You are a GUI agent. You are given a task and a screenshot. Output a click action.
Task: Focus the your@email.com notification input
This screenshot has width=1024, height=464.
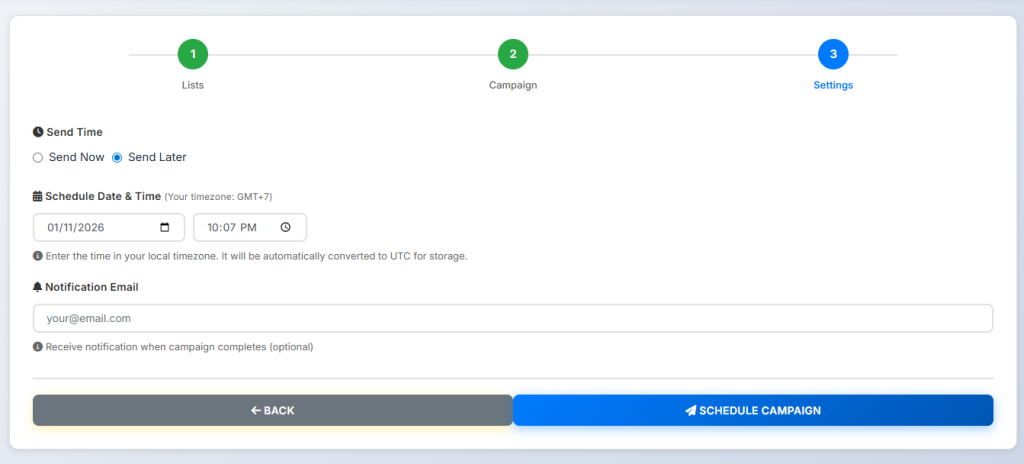(512, 318)
